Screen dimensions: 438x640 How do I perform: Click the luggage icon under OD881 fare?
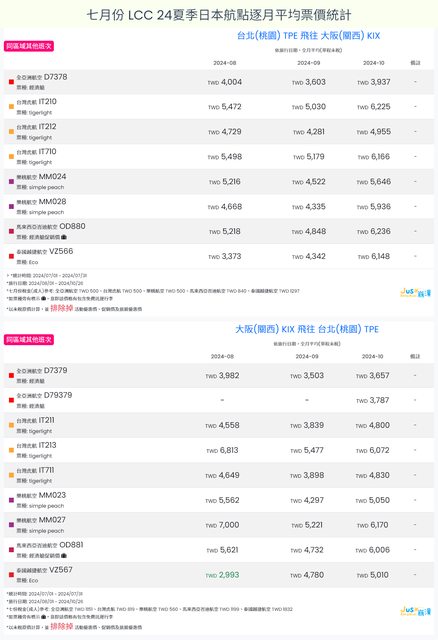tap(64, 556)
